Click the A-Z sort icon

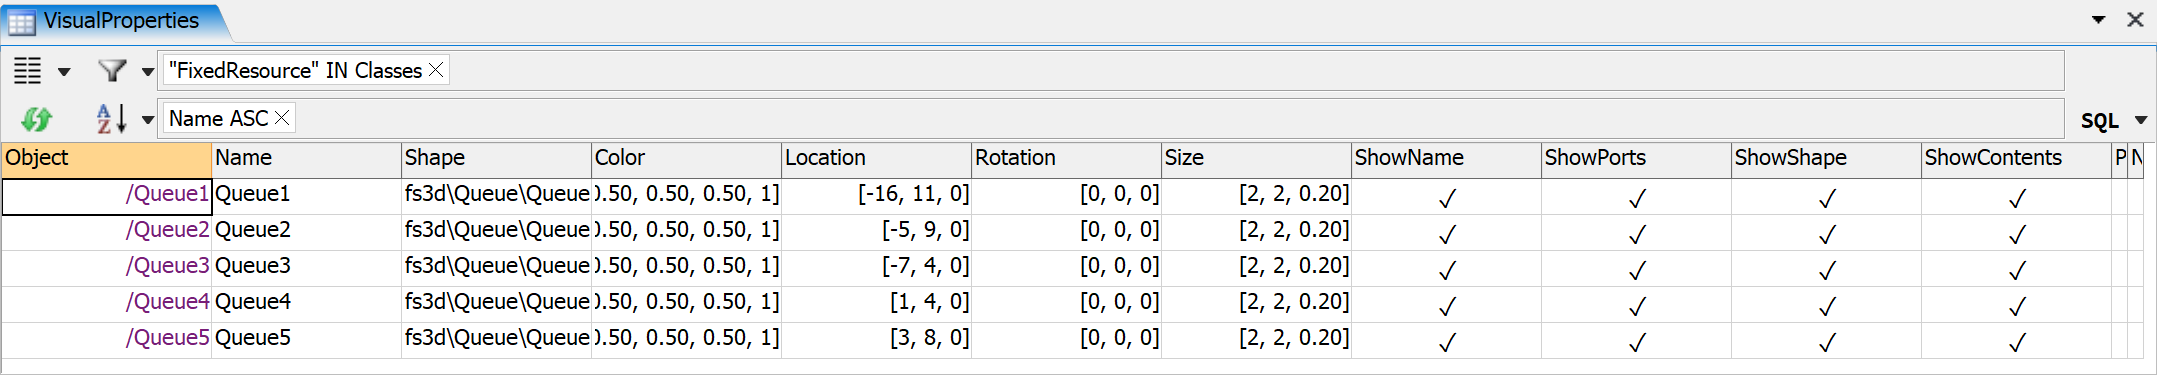[x=112, y=119]
